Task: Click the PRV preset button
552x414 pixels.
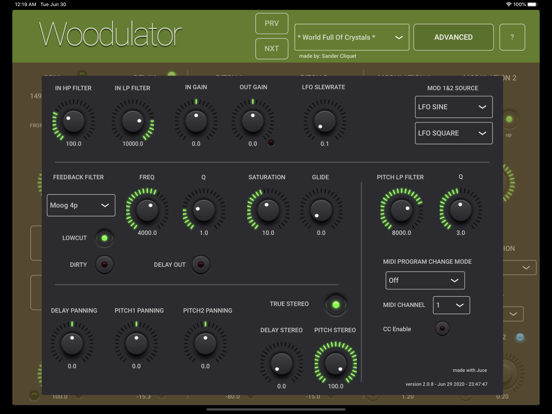Action: pos(272,24)
